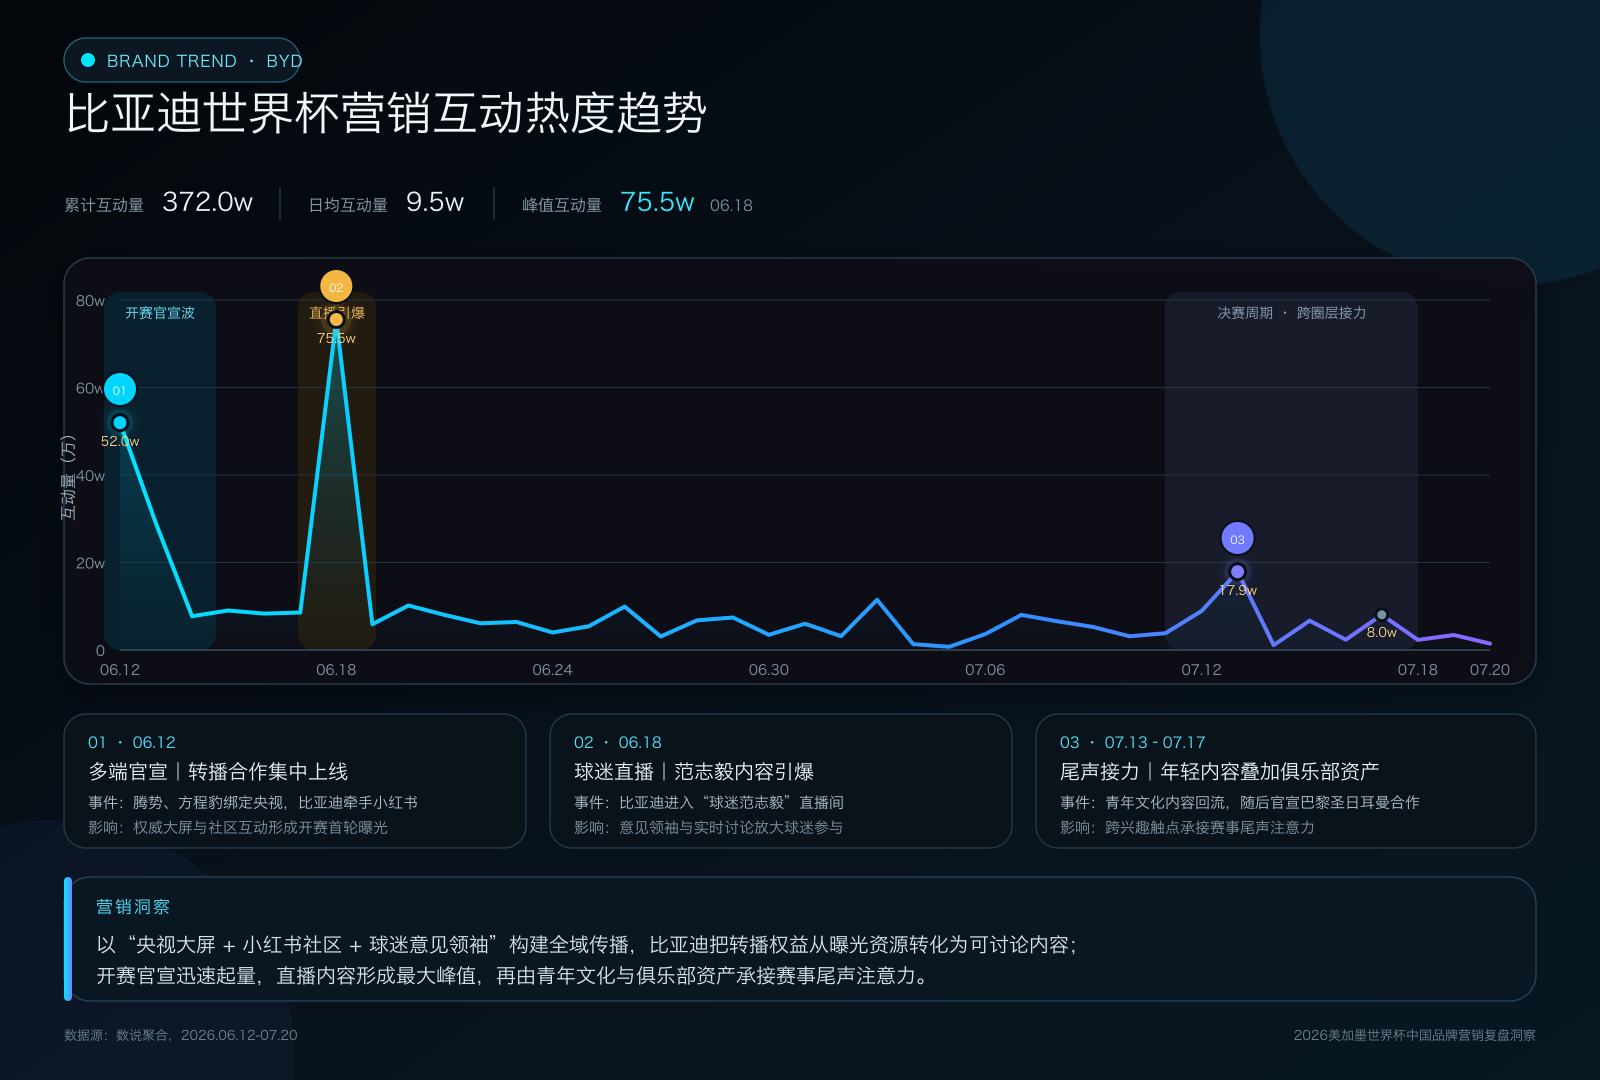Select the 17.9w data point

[x=1237, y=572]
